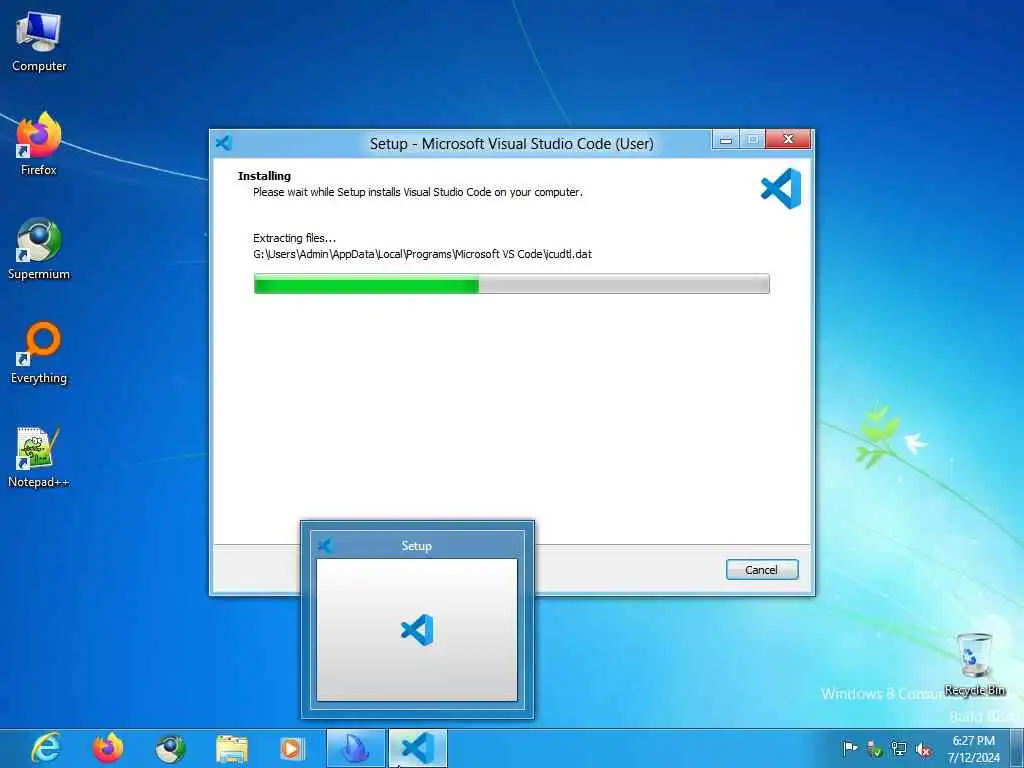Click the Installing heading text
Viewport: 1024px width, 768px height.
[x=264, y=176]
